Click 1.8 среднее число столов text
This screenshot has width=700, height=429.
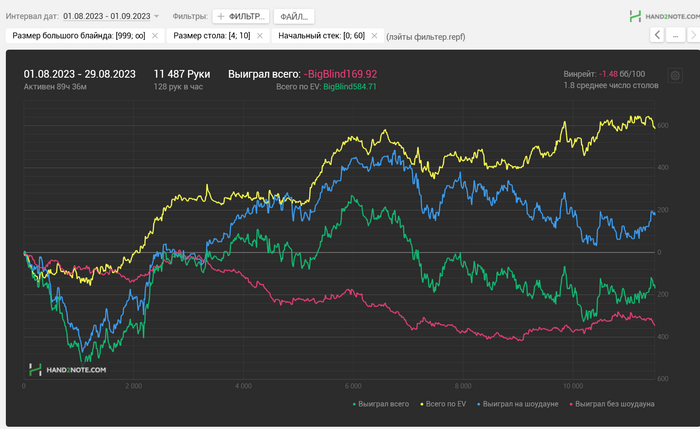611,85
